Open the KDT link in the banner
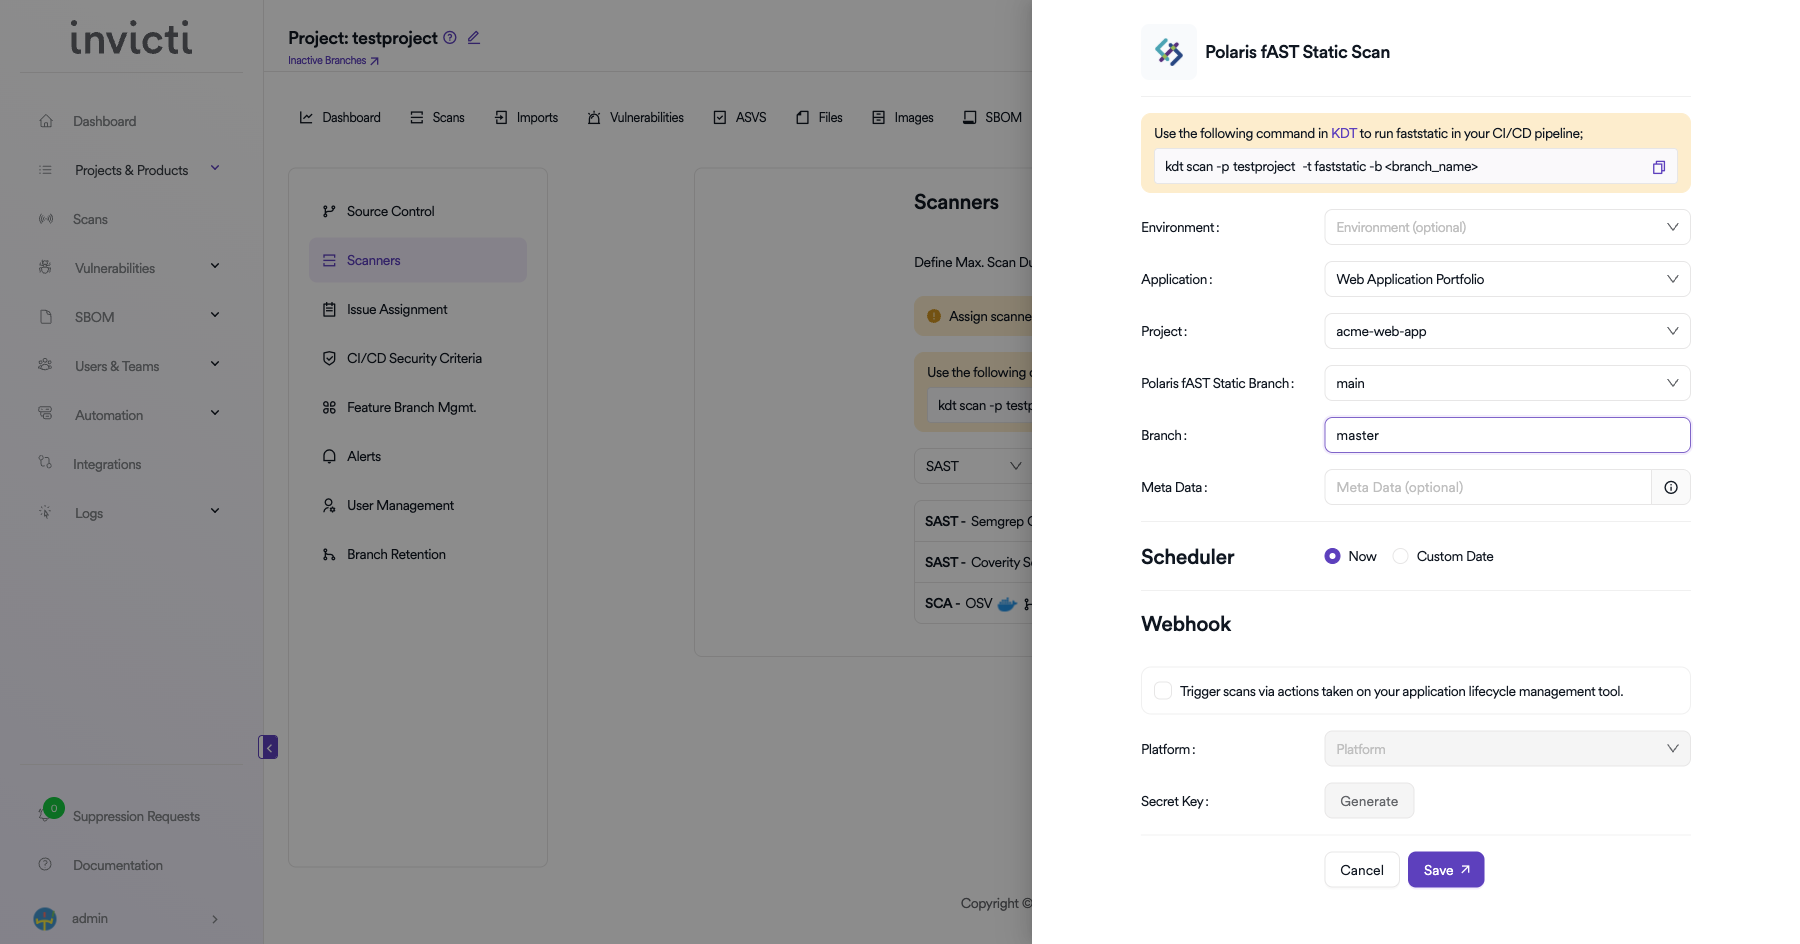The height and width of the screenshot is (944, 1800). click(1343, 133)
